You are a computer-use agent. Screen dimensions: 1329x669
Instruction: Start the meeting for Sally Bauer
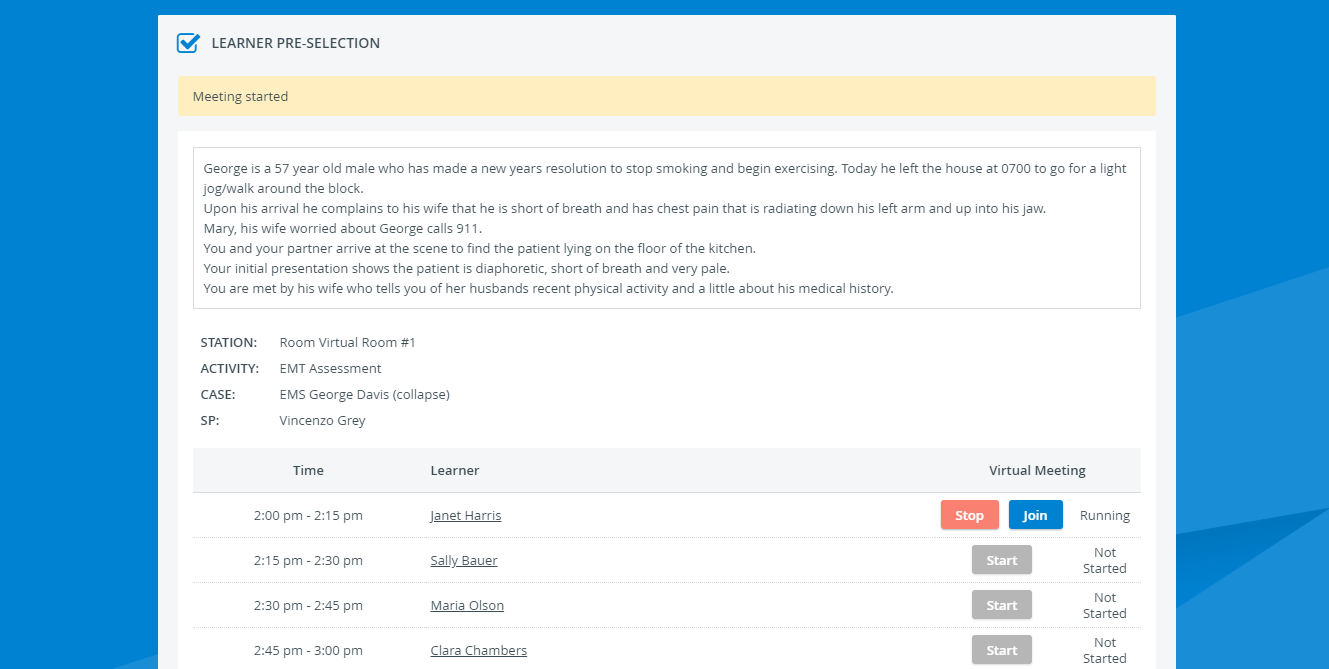point(1001,560)
